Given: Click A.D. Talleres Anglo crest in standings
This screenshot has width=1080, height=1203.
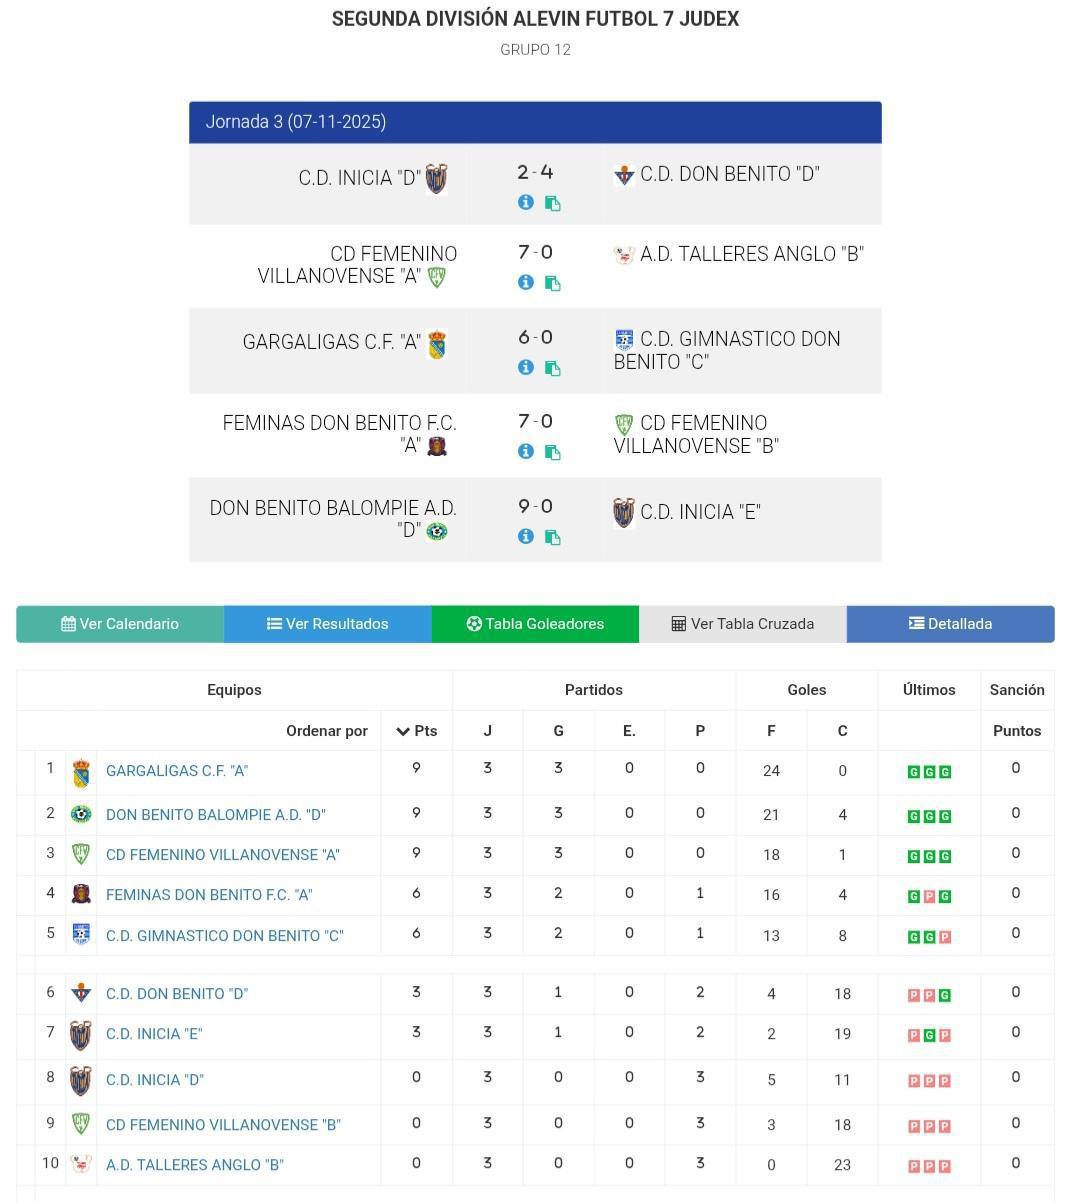Looking at the screenshot, I should (81, 1164).
